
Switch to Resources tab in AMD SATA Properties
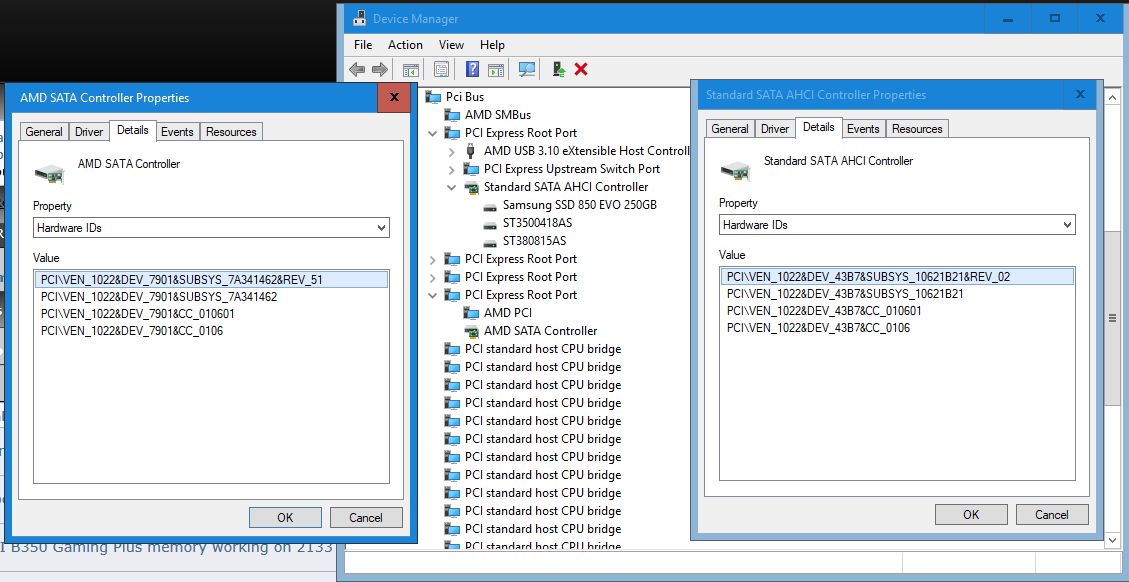click(231, 132)
